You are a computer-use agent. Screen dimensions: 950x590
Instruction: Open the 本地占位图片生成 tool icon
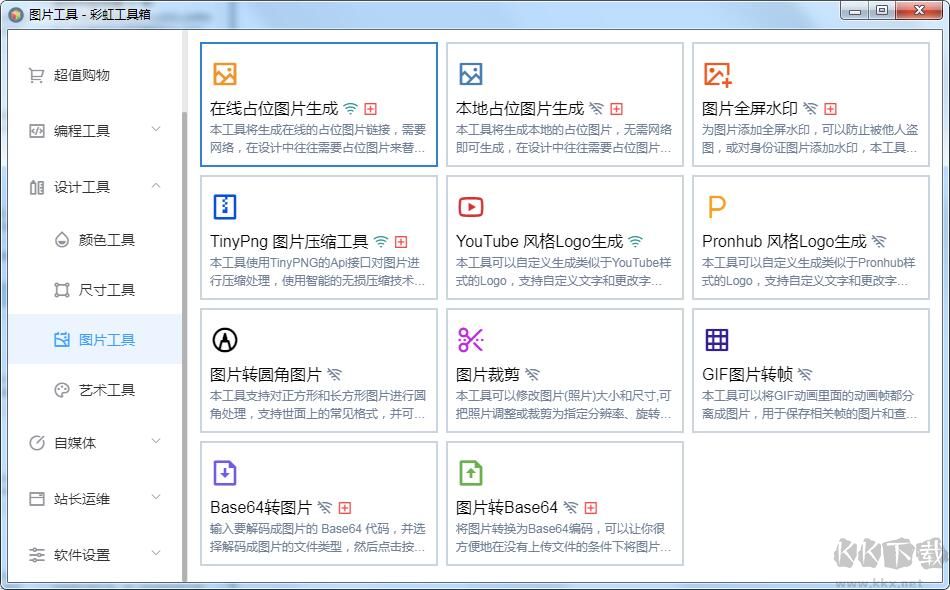coord(471,73)
